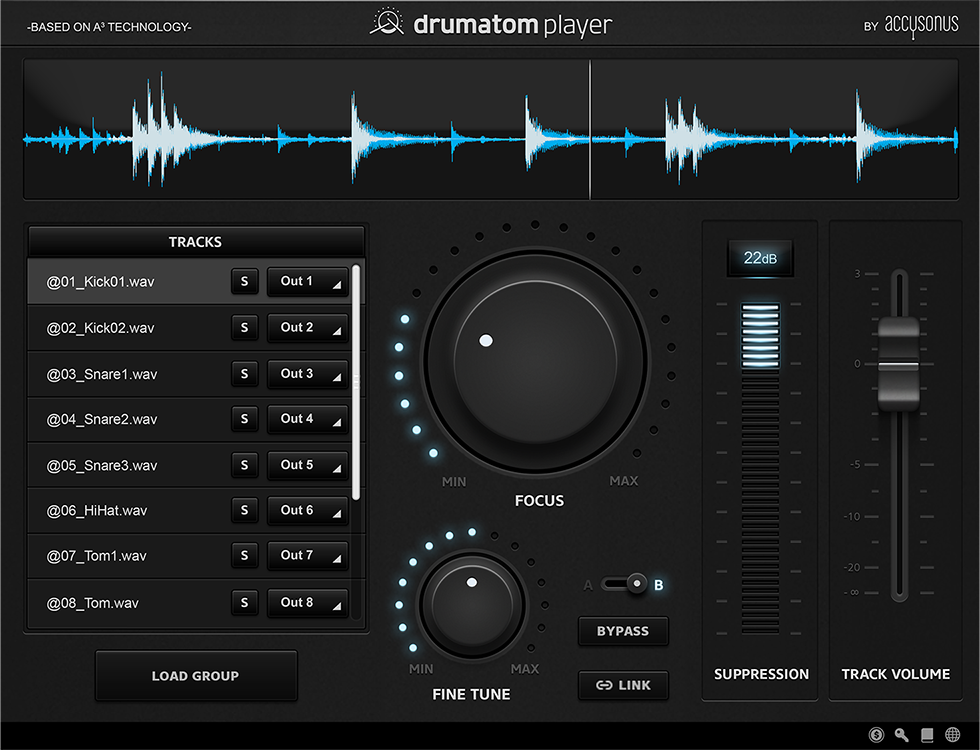Solo the @07_Tom1.wav track
980x750 pixels.
click(x=244, y=555)
